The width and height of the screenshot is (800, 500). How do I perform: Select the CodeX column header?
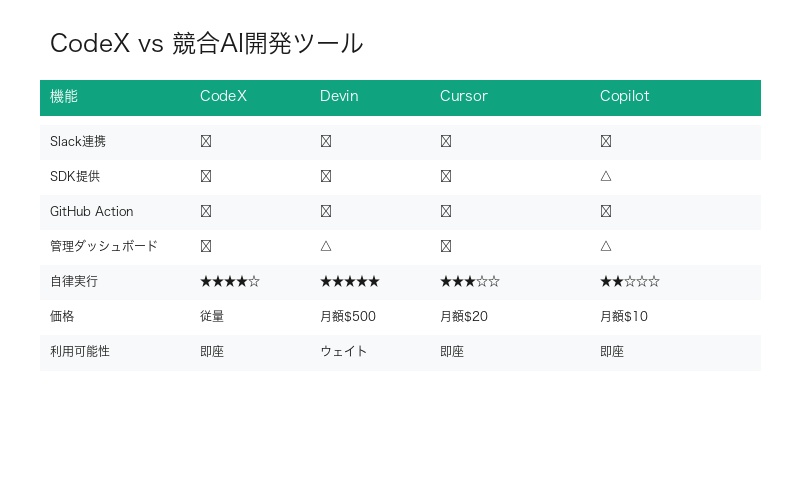223,96
